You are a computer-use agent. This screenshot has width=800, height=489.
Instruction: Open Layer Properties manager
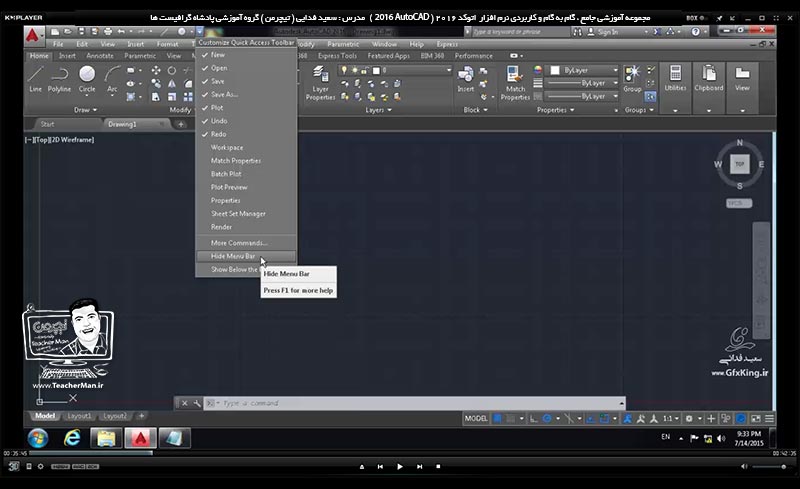(320, 82)
